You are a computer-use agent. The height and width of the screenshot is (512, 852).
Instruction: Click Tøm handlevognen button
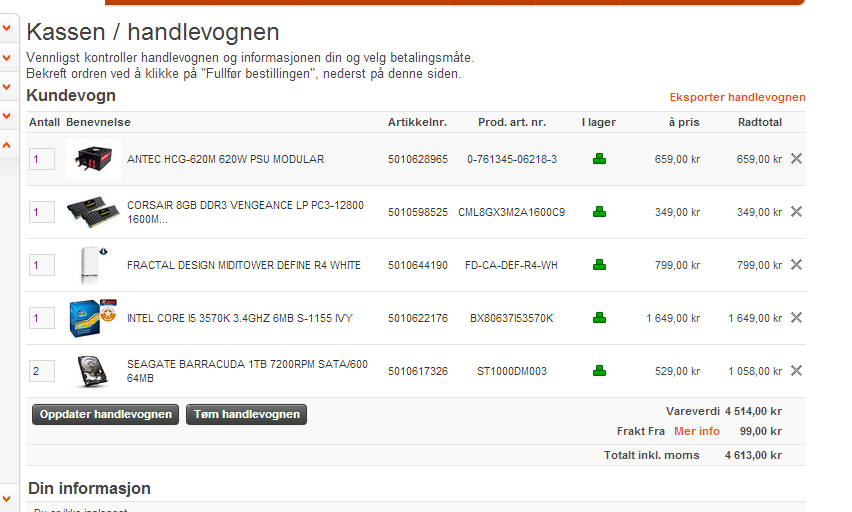coord(247,414)
